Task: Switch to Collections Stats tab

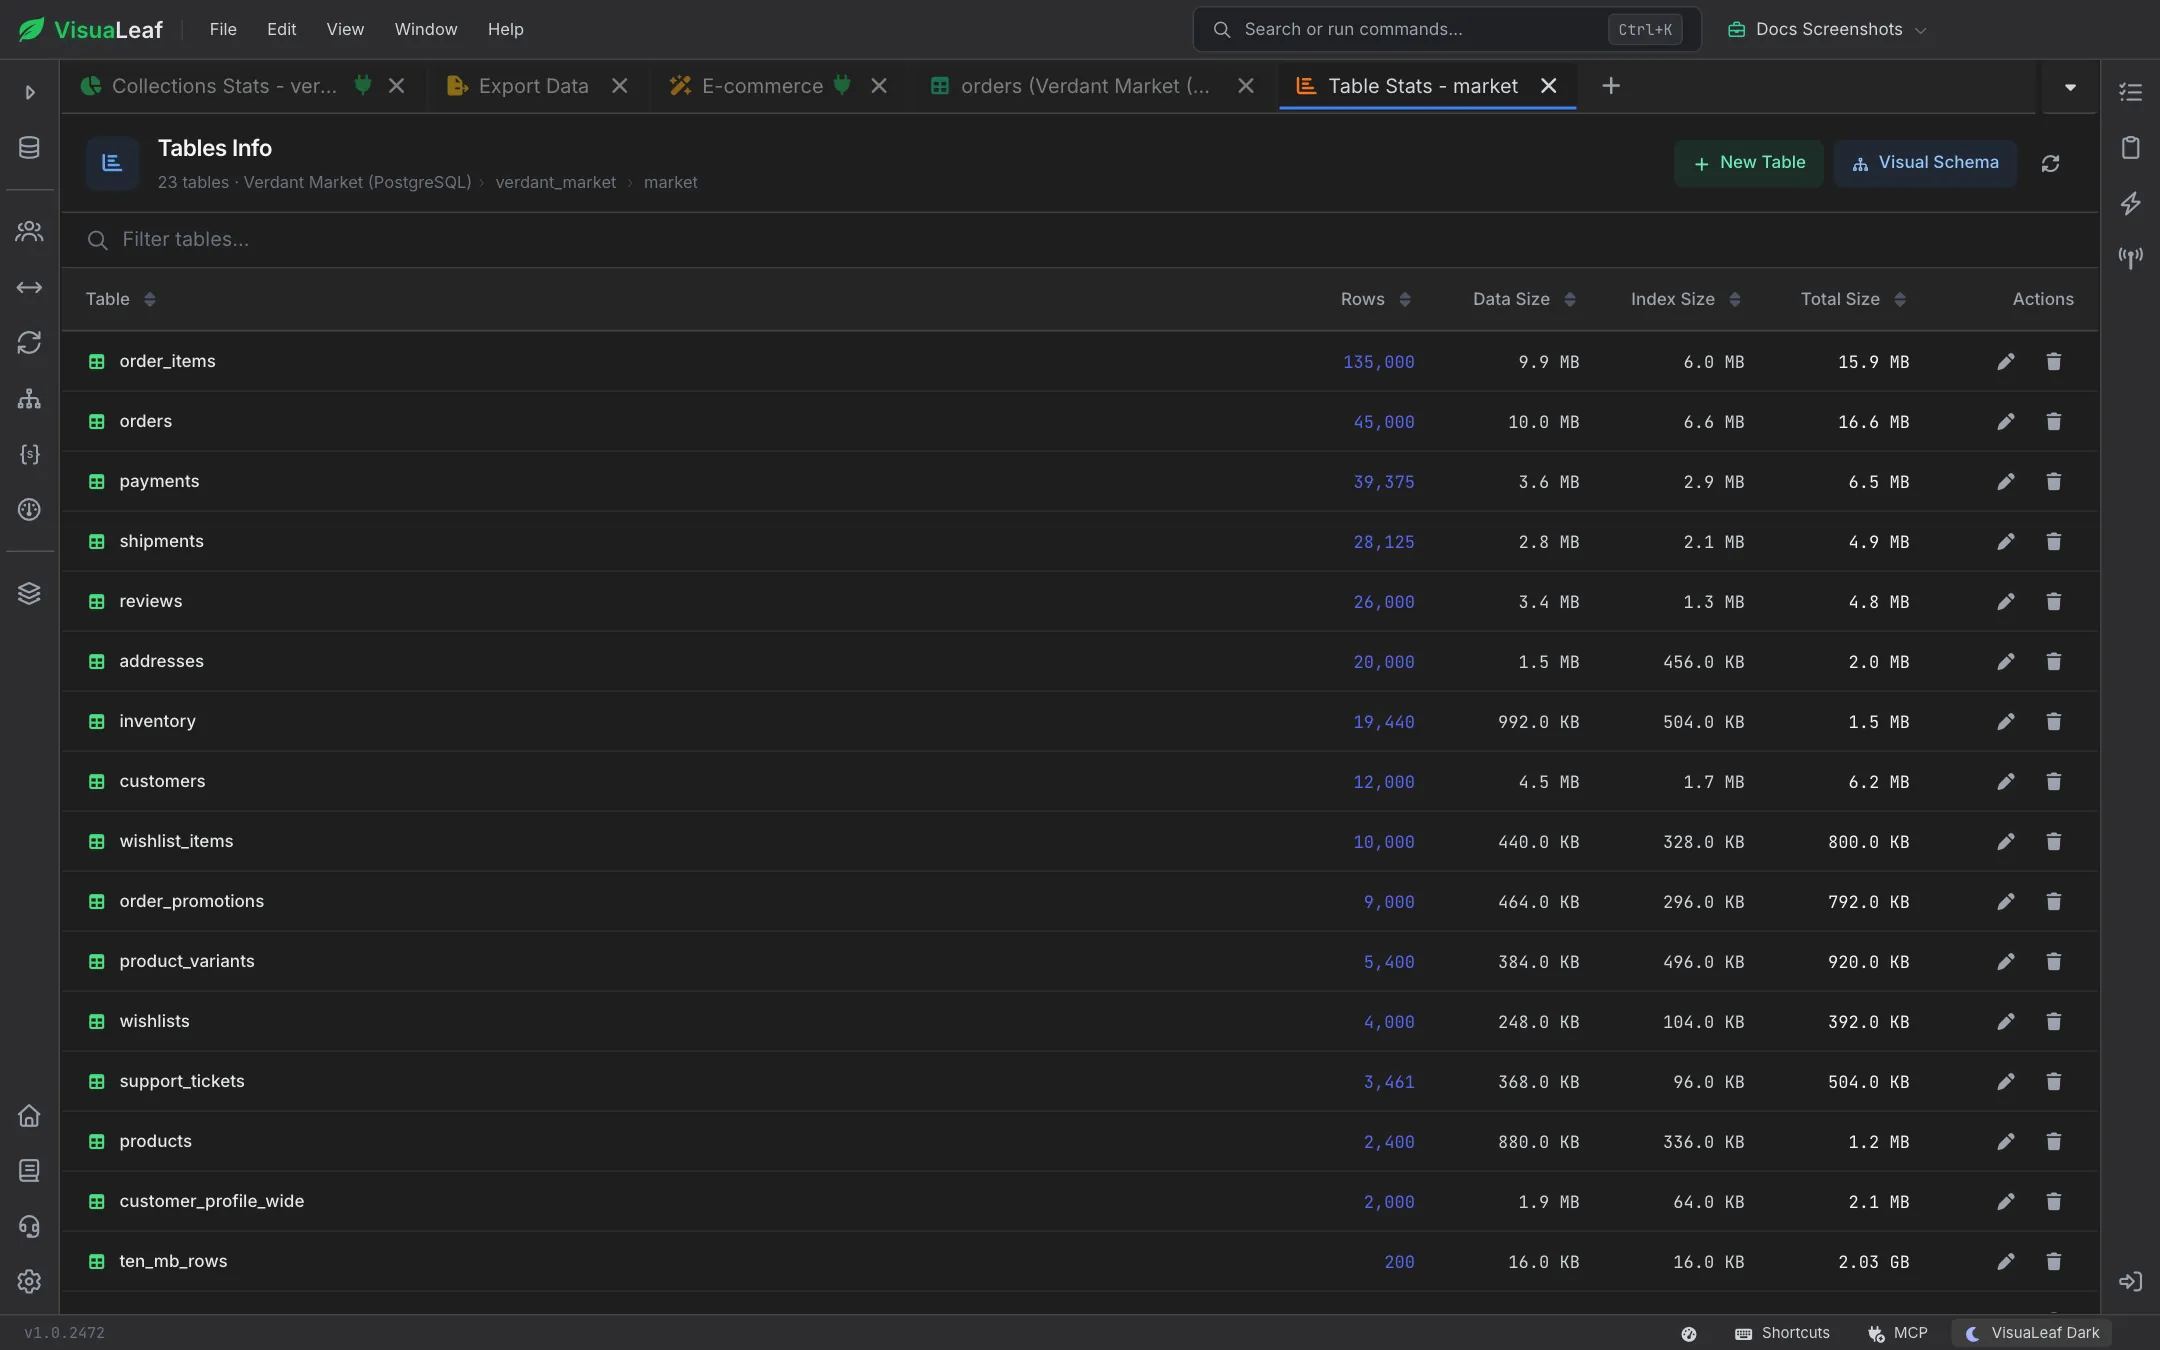Action: (x=224, y=86)
